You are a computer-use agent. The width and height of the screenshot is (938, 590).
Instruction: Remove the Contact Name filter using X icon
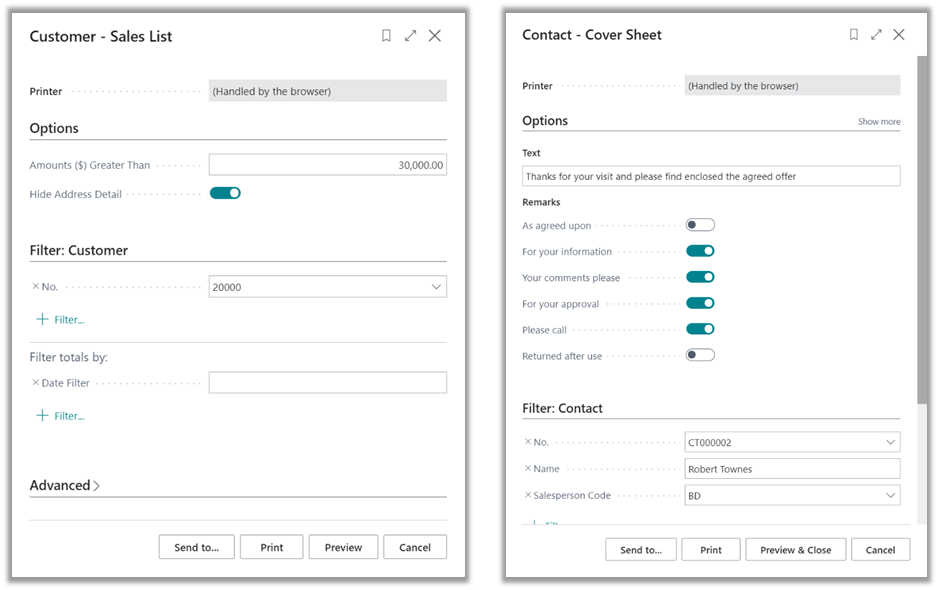[x=528, y=468]
